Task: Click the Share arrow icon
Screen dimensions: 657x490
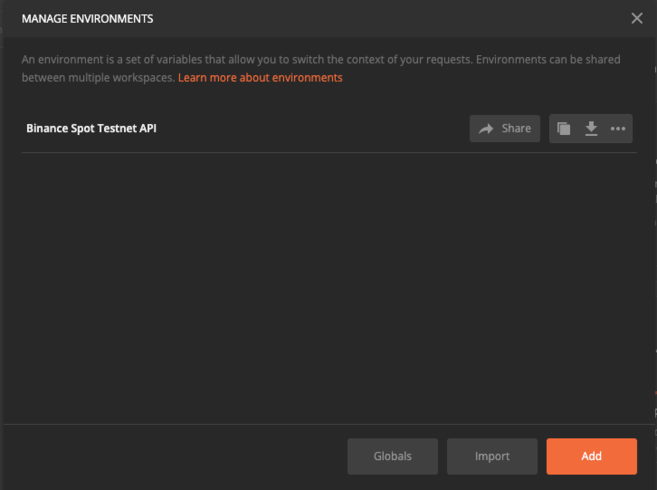Action: click(486, 129)
